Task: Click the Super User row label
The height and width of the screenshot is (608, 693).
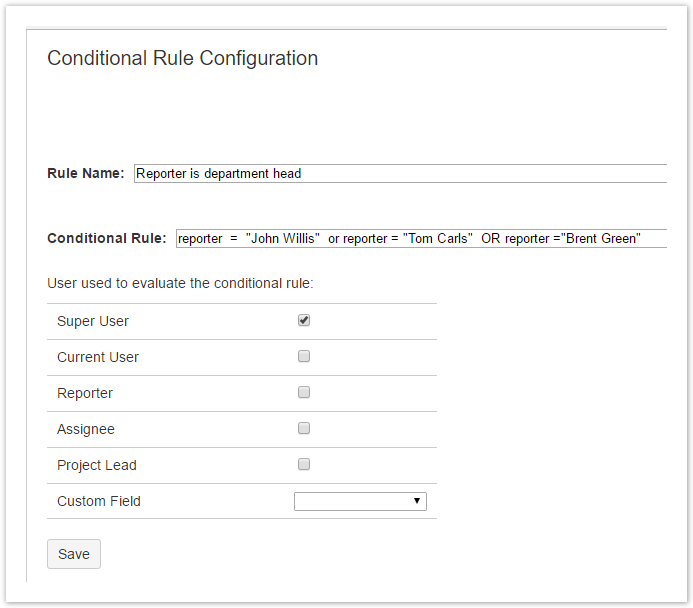Action: (x=93, y=321)
